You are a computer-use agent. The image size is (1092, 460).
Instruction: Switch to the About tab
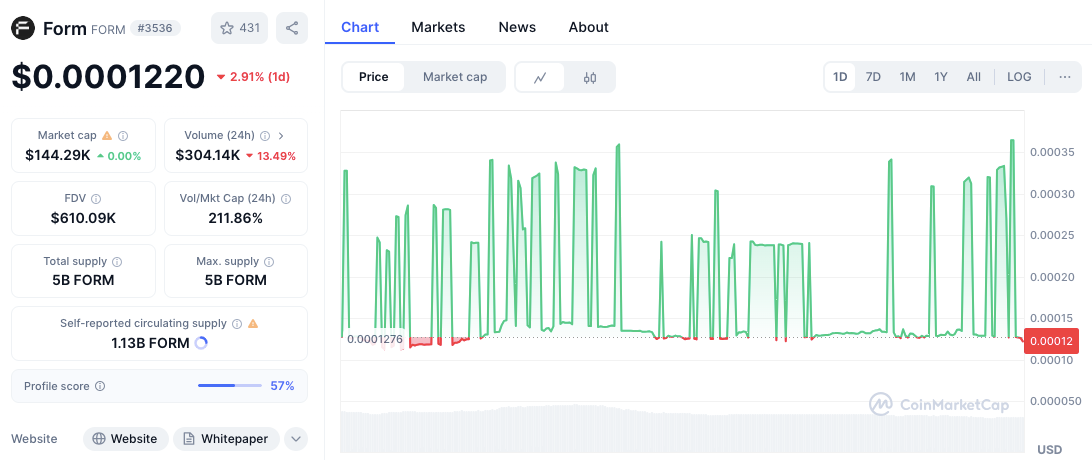pyautogui.click(x=588, y=27)
